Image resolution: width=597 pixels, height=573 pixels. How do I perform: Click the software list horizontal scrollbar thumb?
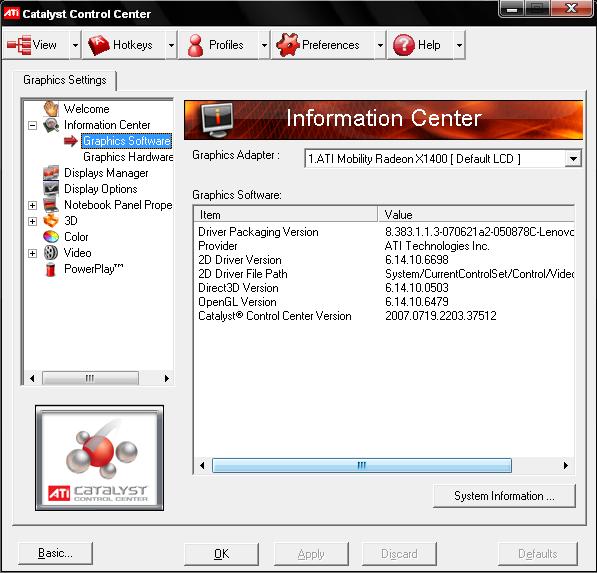[x=361, y=465]
